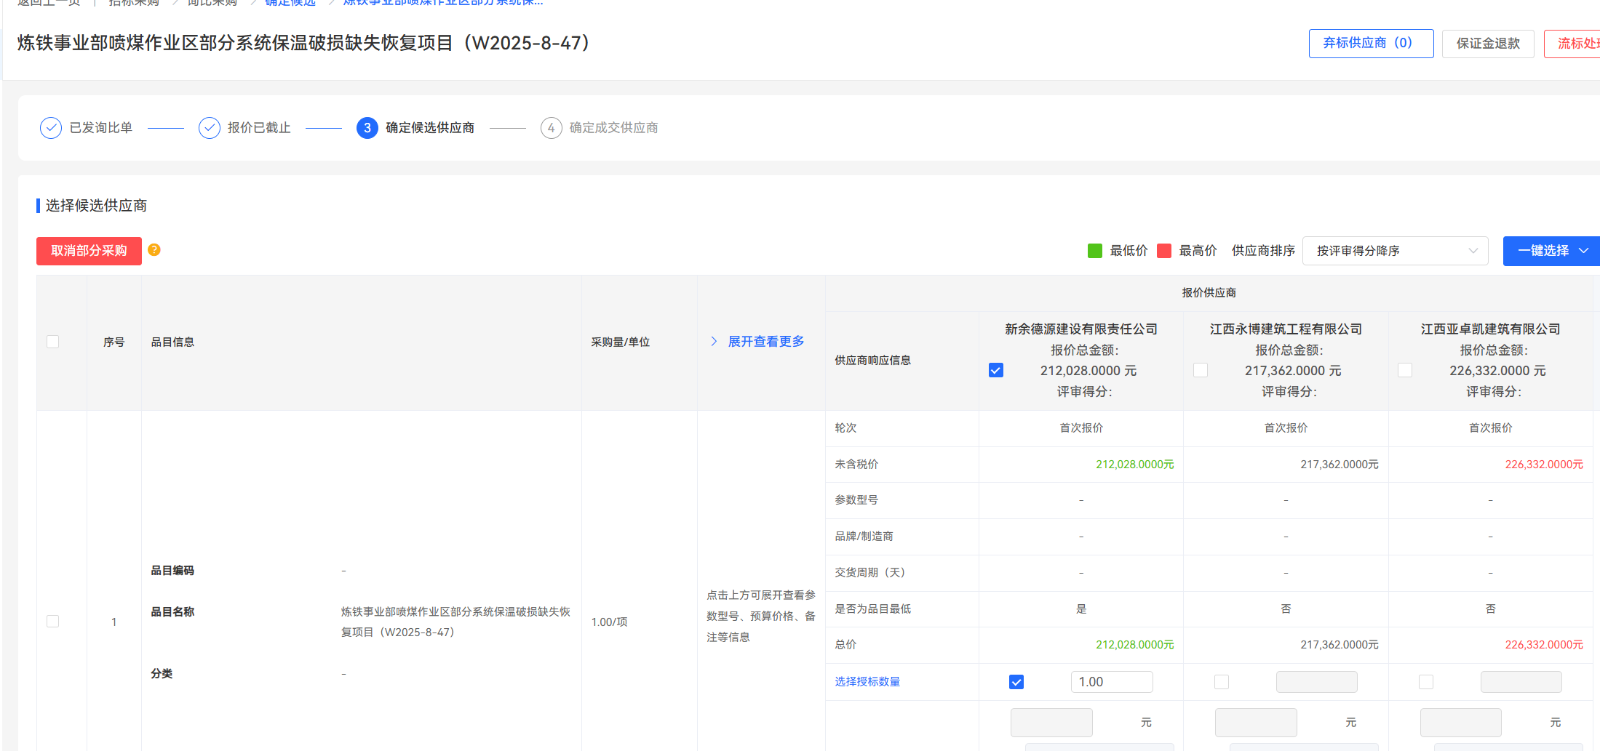This screenshot has width=1600, height=751.
Task: Click the 展开查看更多 link
Action: coord(766,342)
